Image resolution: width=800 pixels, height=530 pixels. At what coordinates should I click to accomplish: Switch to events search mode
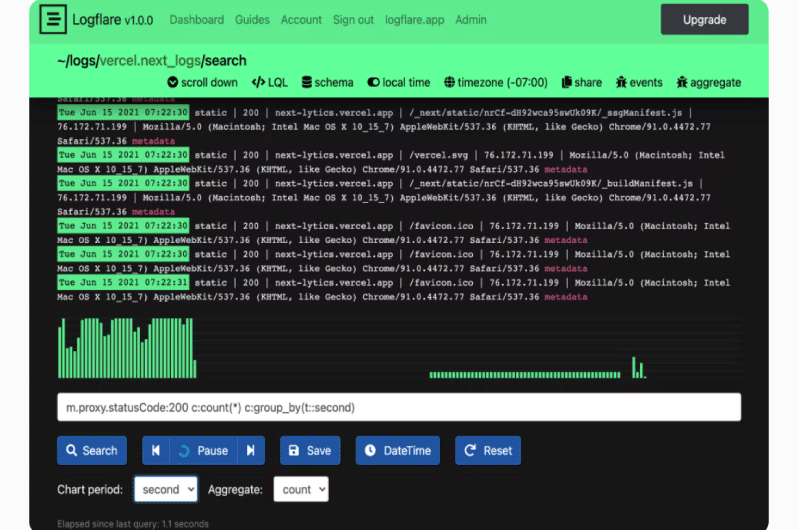pyautogui.click(x=639, y=82)
